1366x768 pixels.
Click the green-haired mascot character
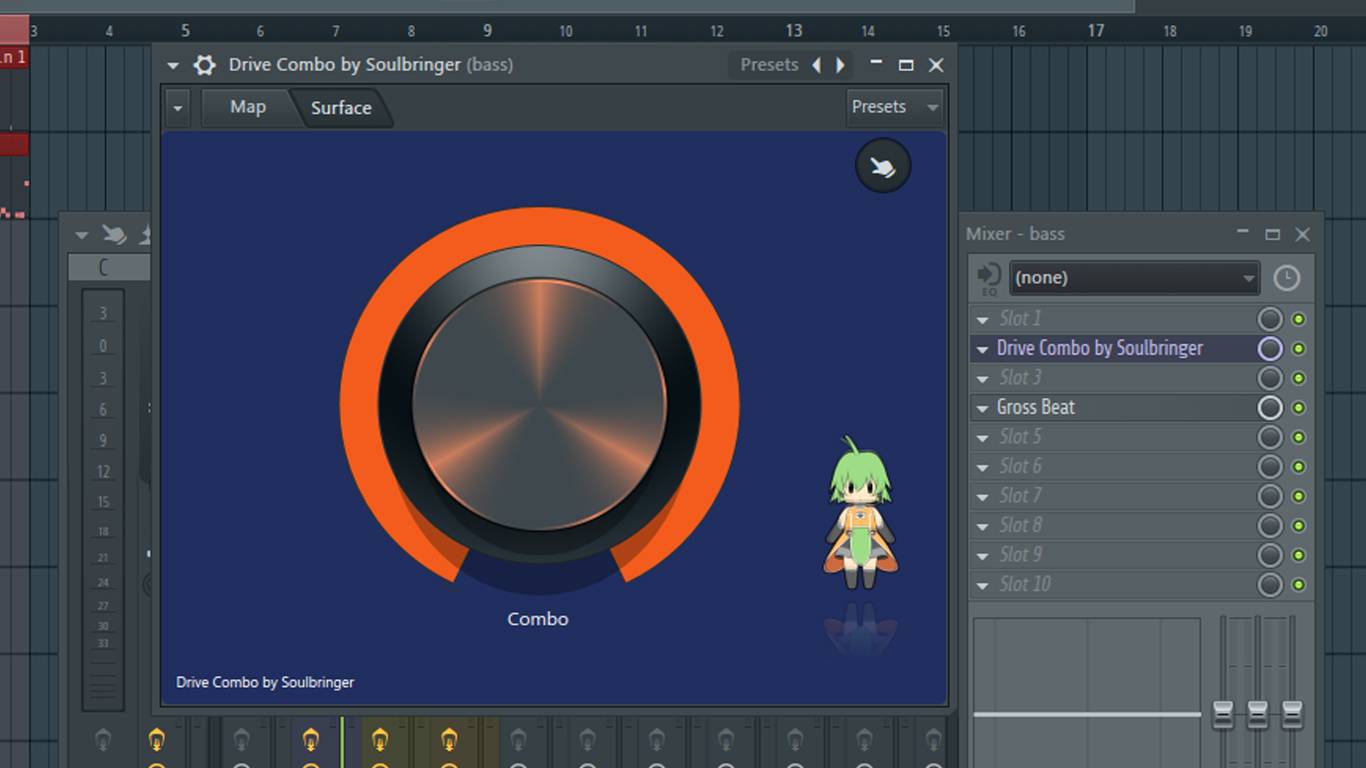pyautogui.click(x=859, y=515)
